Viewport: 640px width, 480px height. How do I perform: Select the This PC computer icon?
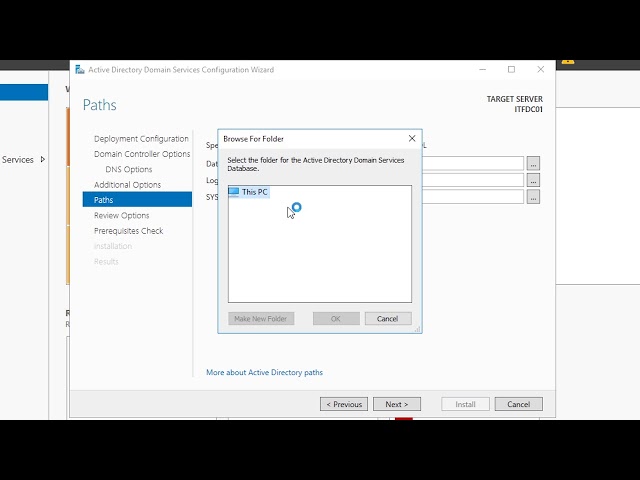(x=233, y=192)
